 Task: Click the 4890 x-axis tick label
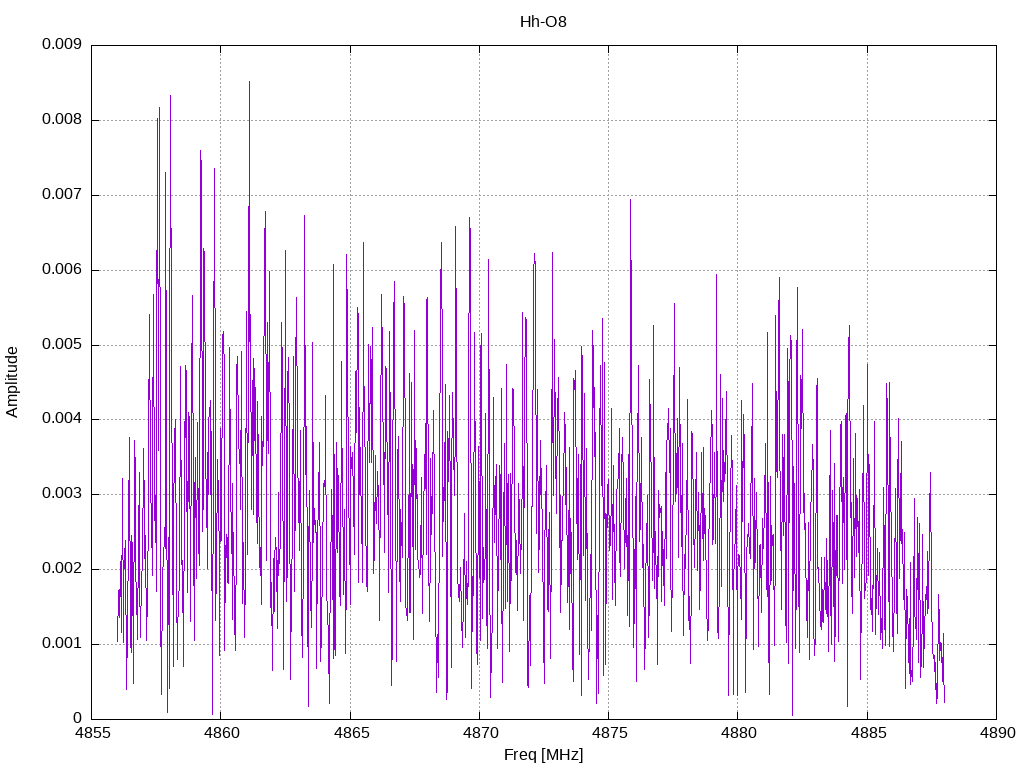[x=997, y=733]
